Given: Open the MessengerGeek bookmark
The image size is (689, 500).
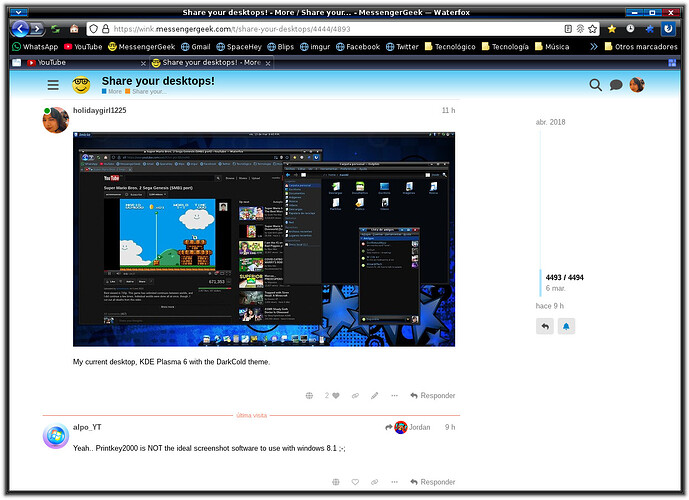Looking at the screenshot, I should pyautogui.click(x=141, y=47).
